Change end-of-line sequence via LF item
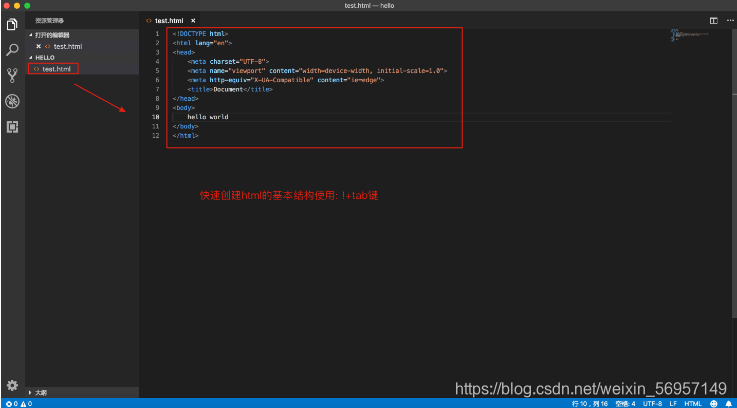 tap(673, 403)
